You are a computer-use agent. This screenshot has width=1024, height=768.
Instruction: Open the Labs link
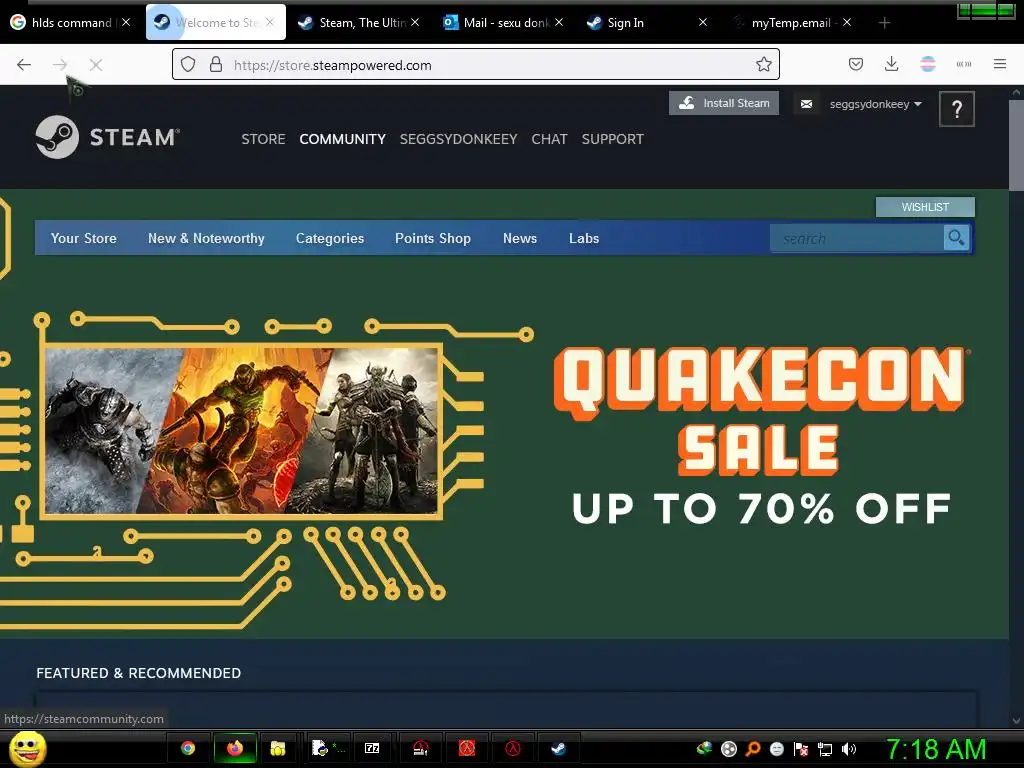[x=584, y=238]
